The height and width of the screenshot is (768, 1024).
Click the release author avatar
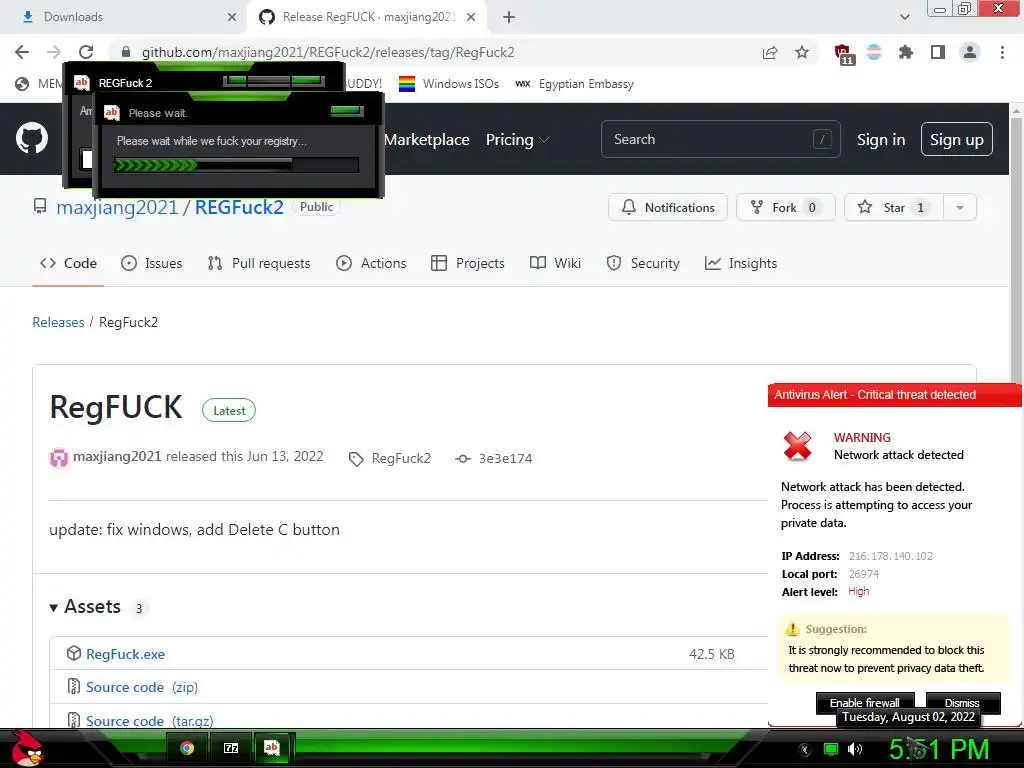coord(59,457)
